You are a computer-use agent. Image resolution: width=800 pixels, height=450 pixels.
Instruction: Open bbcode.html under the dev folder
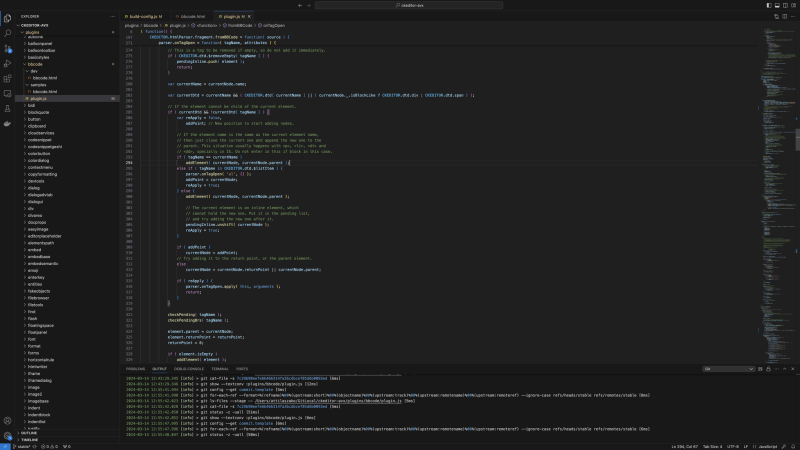(x=67, y=78)
